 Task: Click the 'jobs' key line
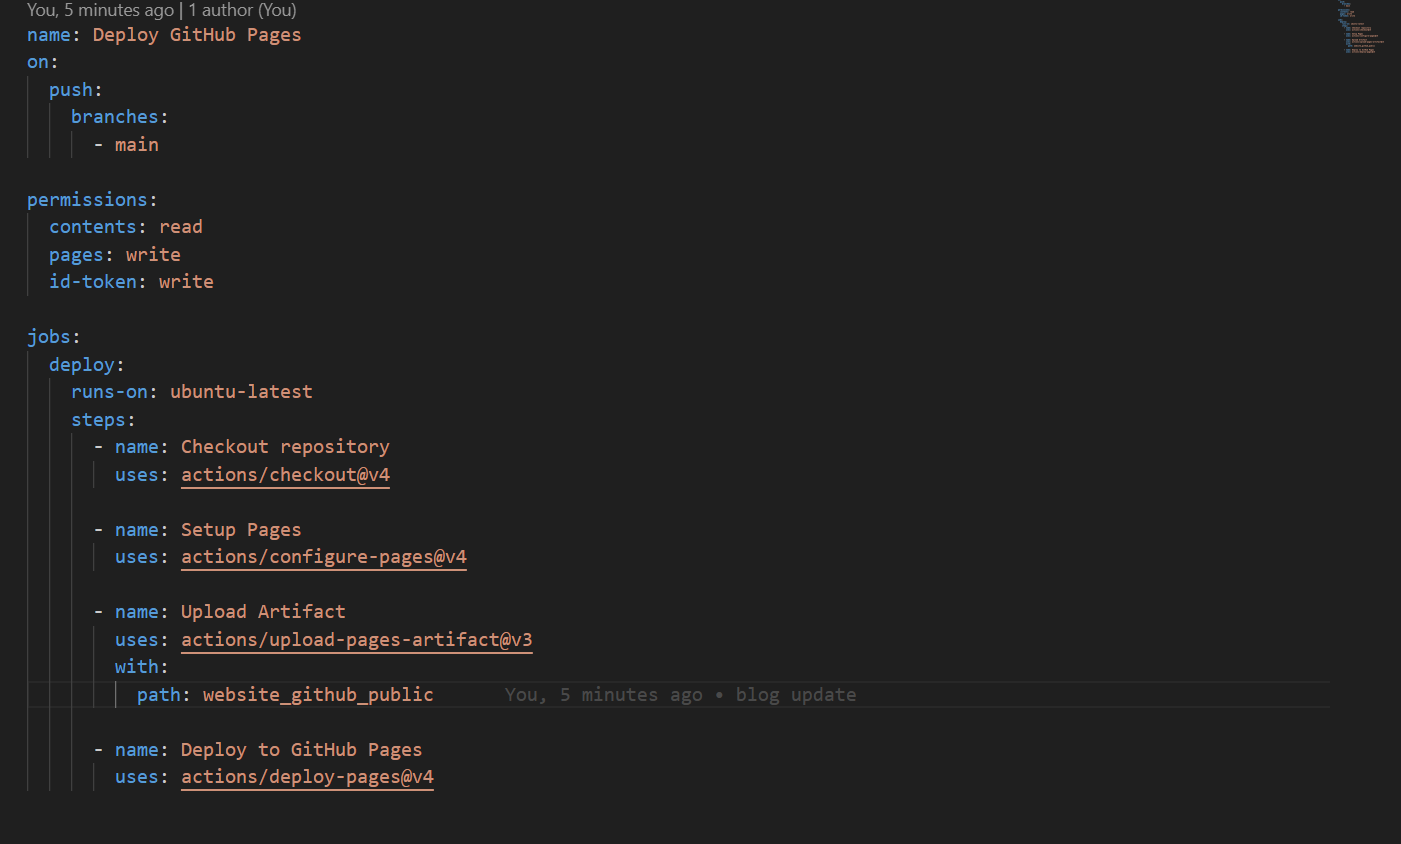tap(49, 337)
